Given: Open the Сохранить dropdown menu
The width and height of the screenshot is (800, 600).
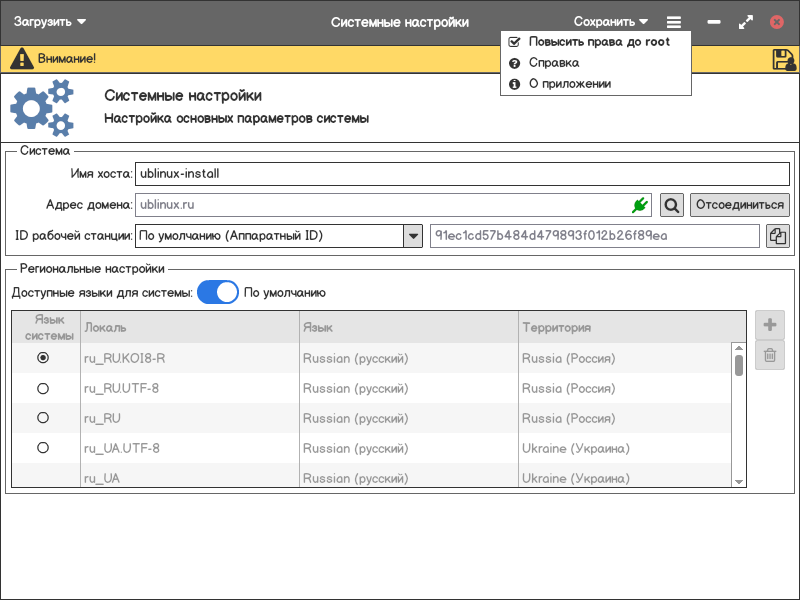Looking at the screenshot, I should tap(611, 21).
